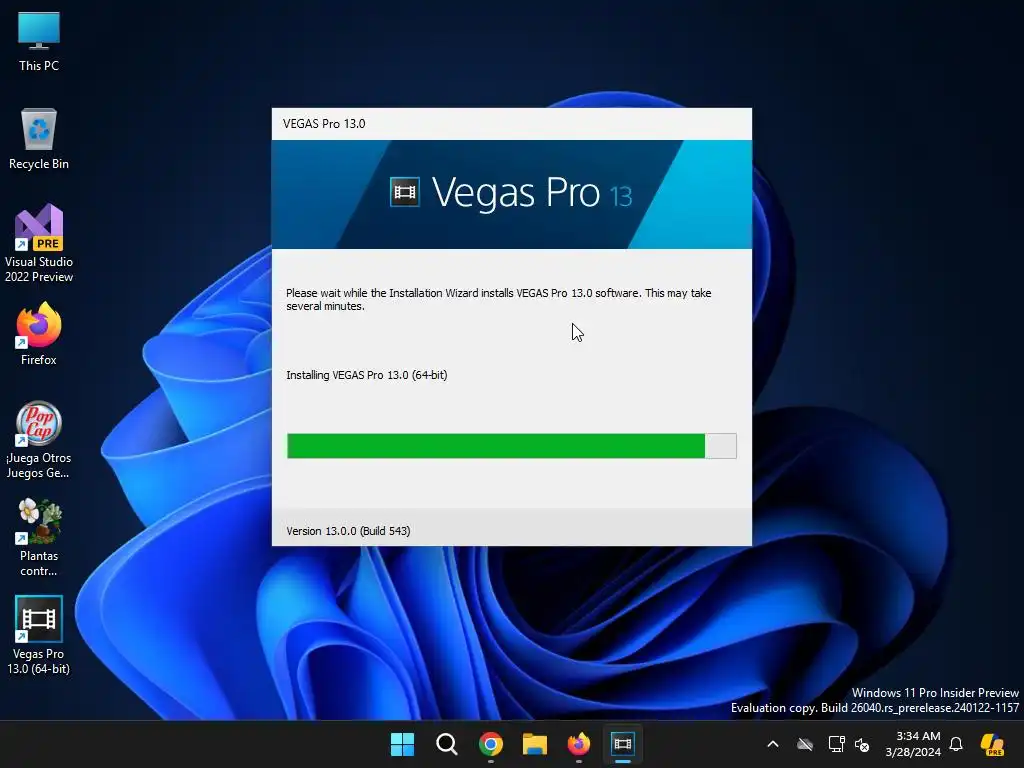1024x768 pixels.
Task: Open the Windows Start menu
Action: click(402, 744)
